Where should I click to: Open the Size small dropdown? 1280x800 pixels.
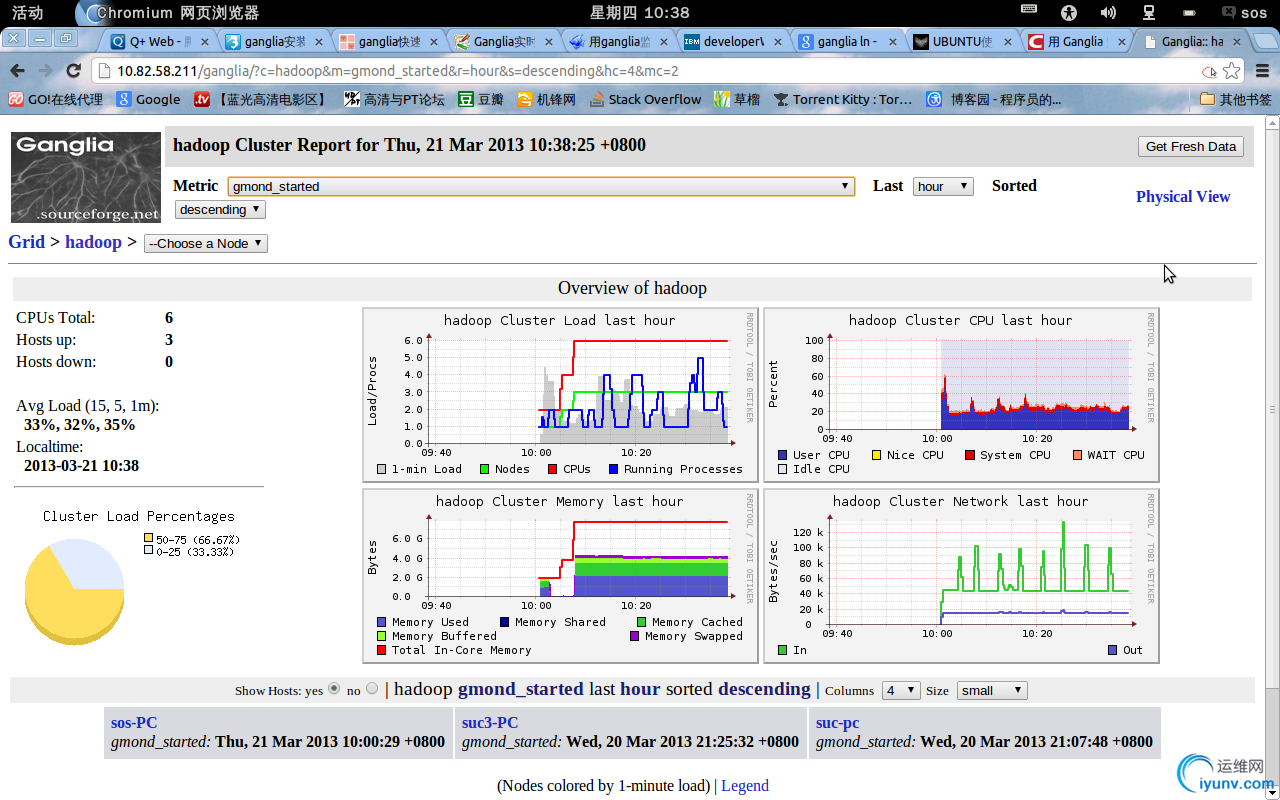tap(992, 690)
